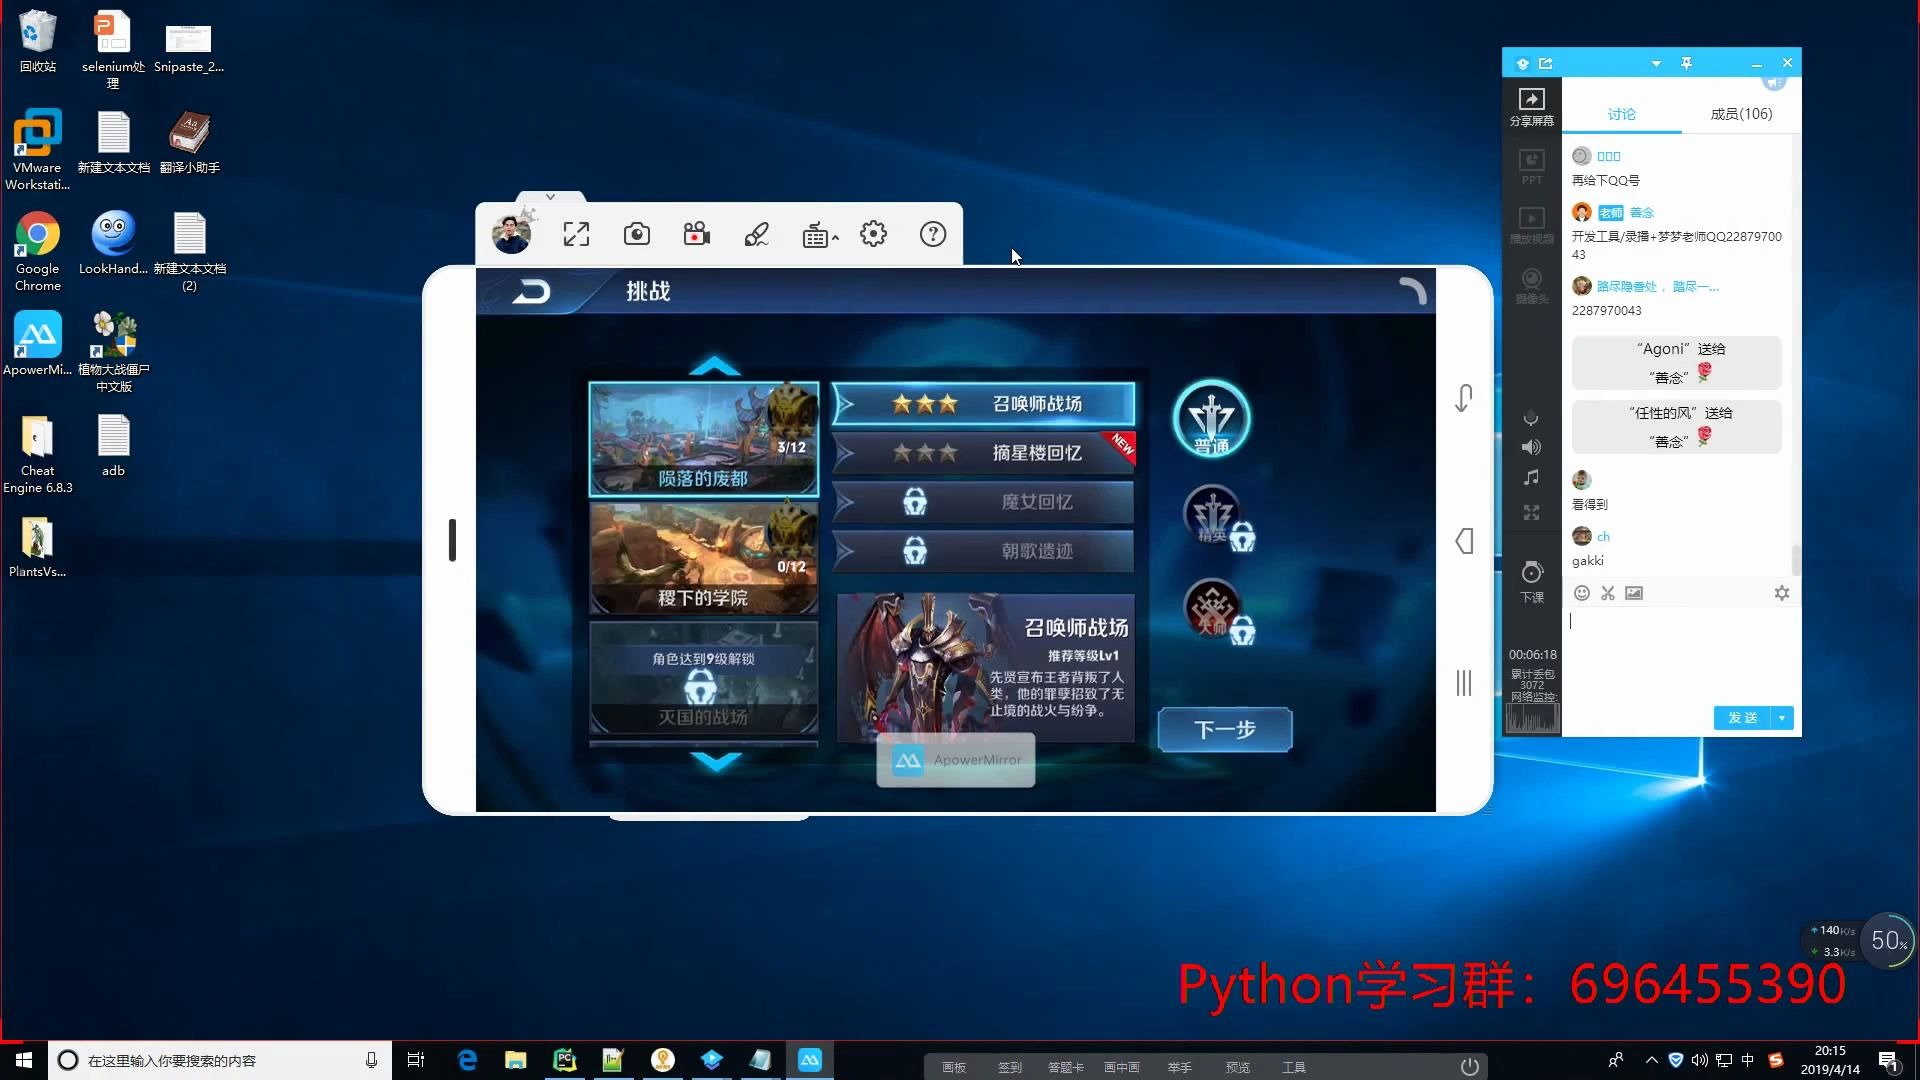Click the 下一步 next step button
The width and height of the screenshot is (1920, 1080).
1224,729
